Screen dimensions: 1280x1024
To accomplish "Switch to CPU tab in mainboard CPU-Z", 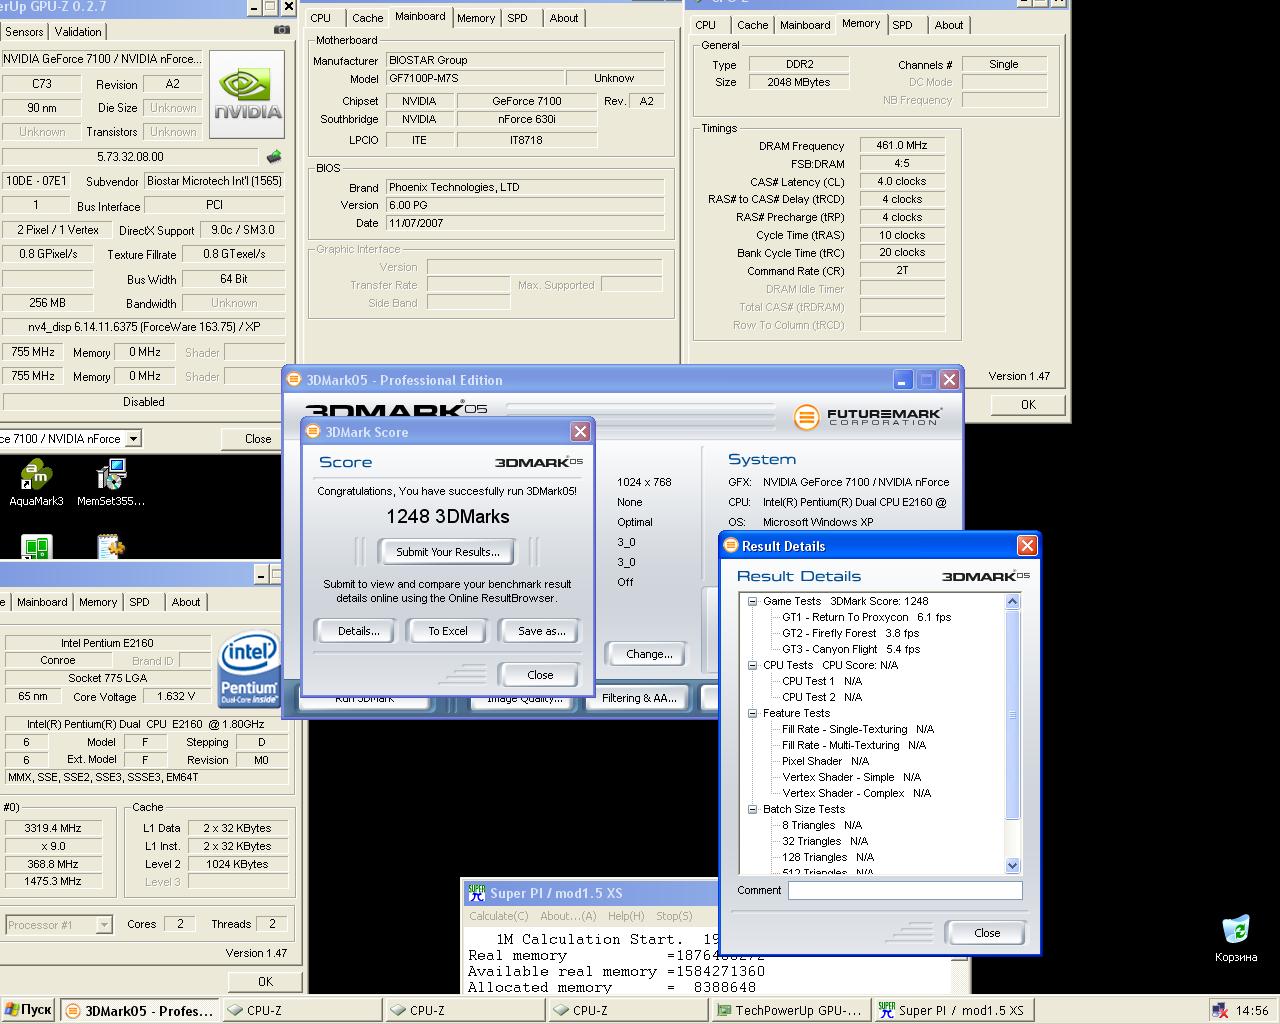I will click(x=320, y=18).
